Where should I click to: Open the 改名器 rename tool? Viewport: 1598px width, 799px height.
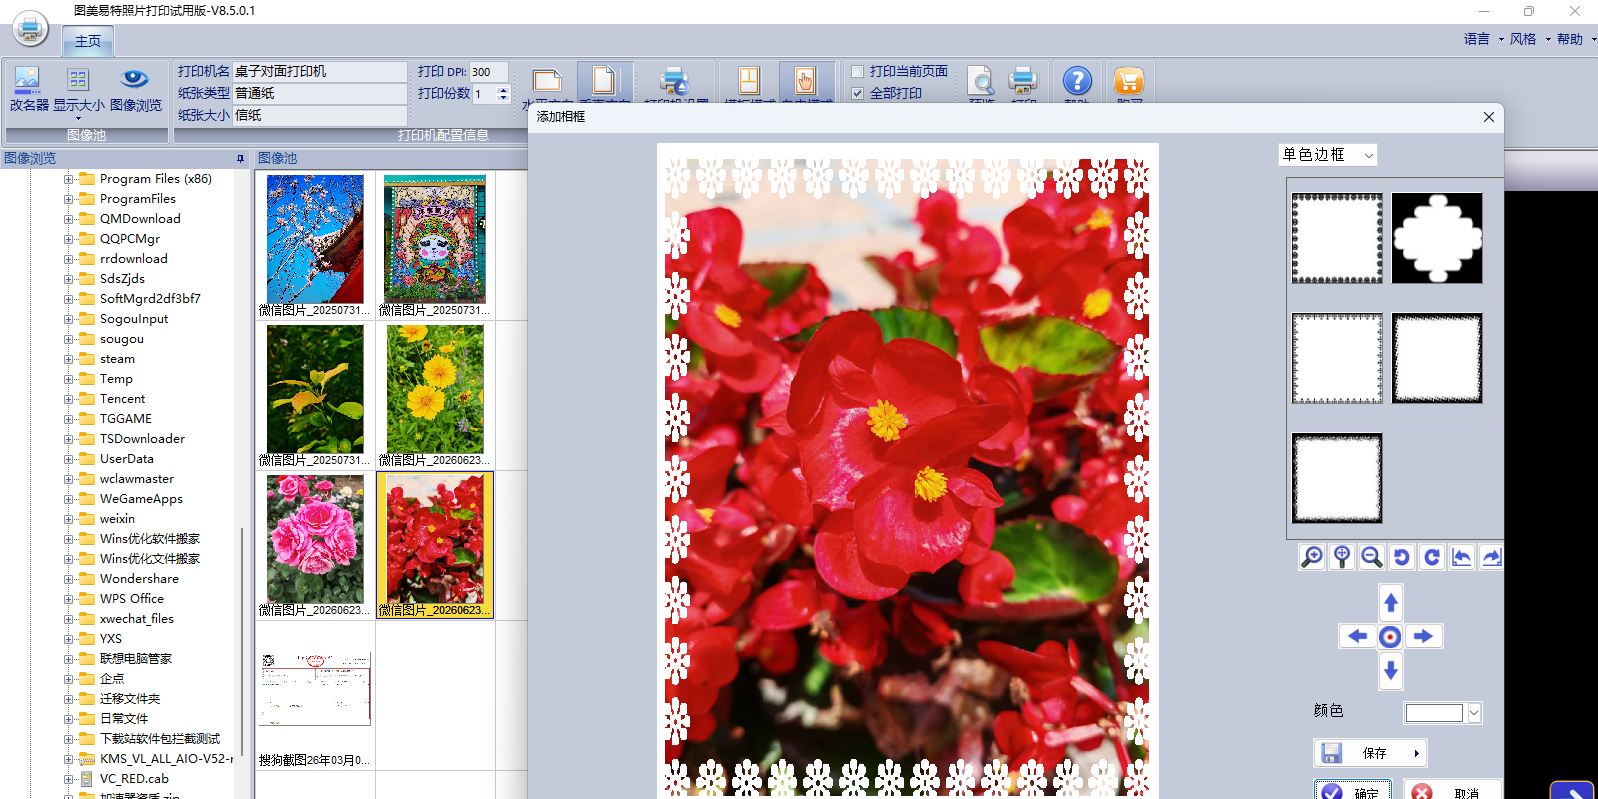click(28, 90)
